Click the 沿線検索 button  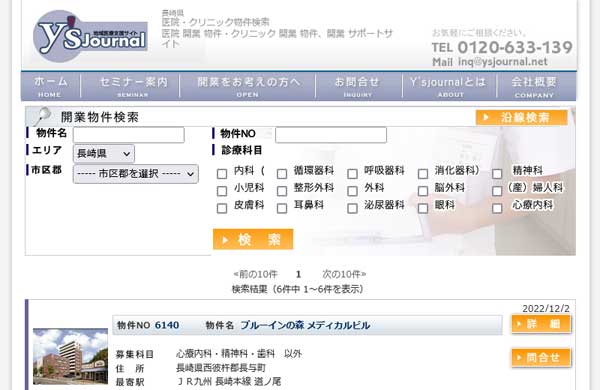coord(522,117)
